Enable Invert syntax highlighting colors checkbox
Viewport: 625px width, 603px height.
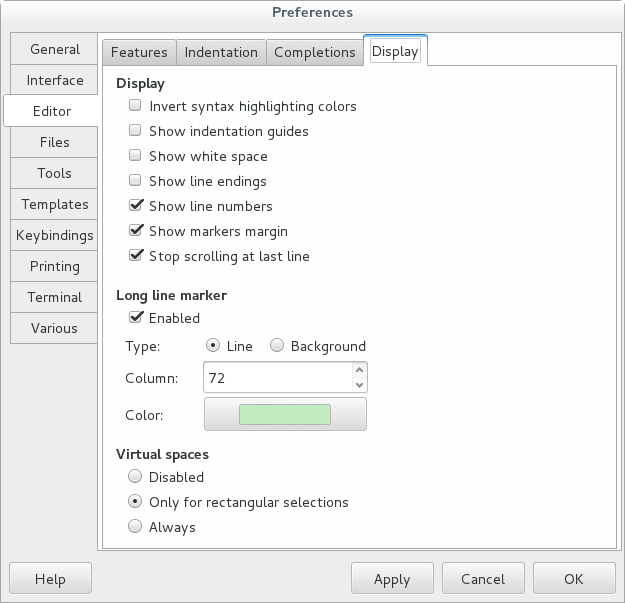pos(136,106)
